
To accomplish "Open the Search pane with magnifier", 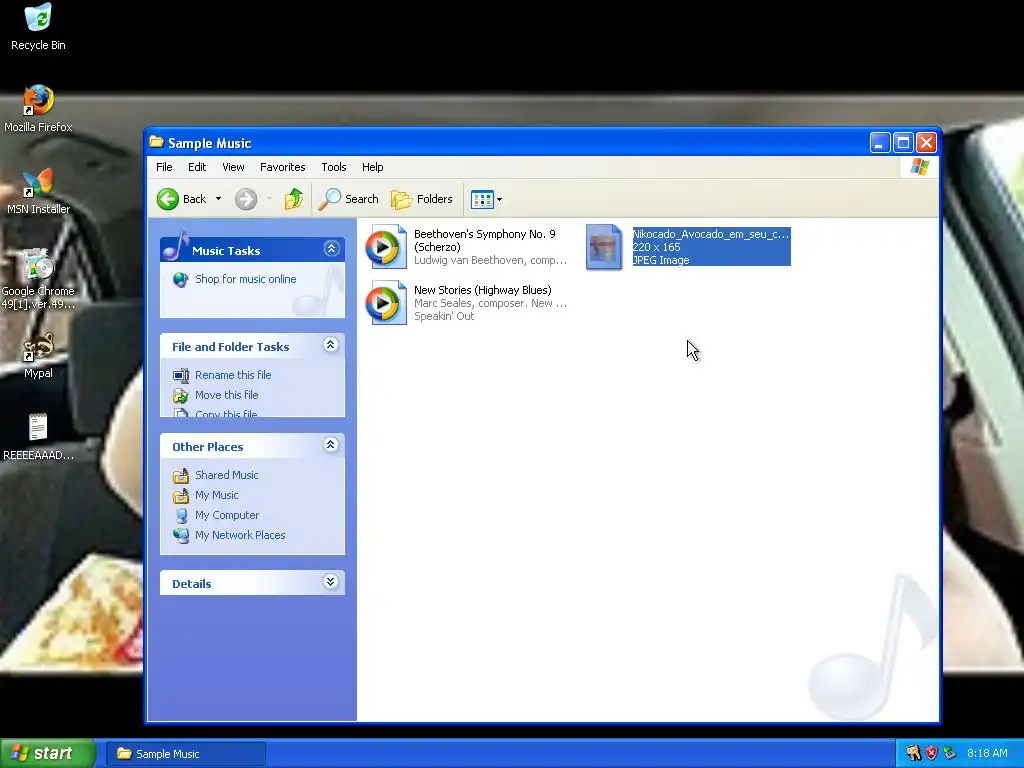I will point(349,199).
